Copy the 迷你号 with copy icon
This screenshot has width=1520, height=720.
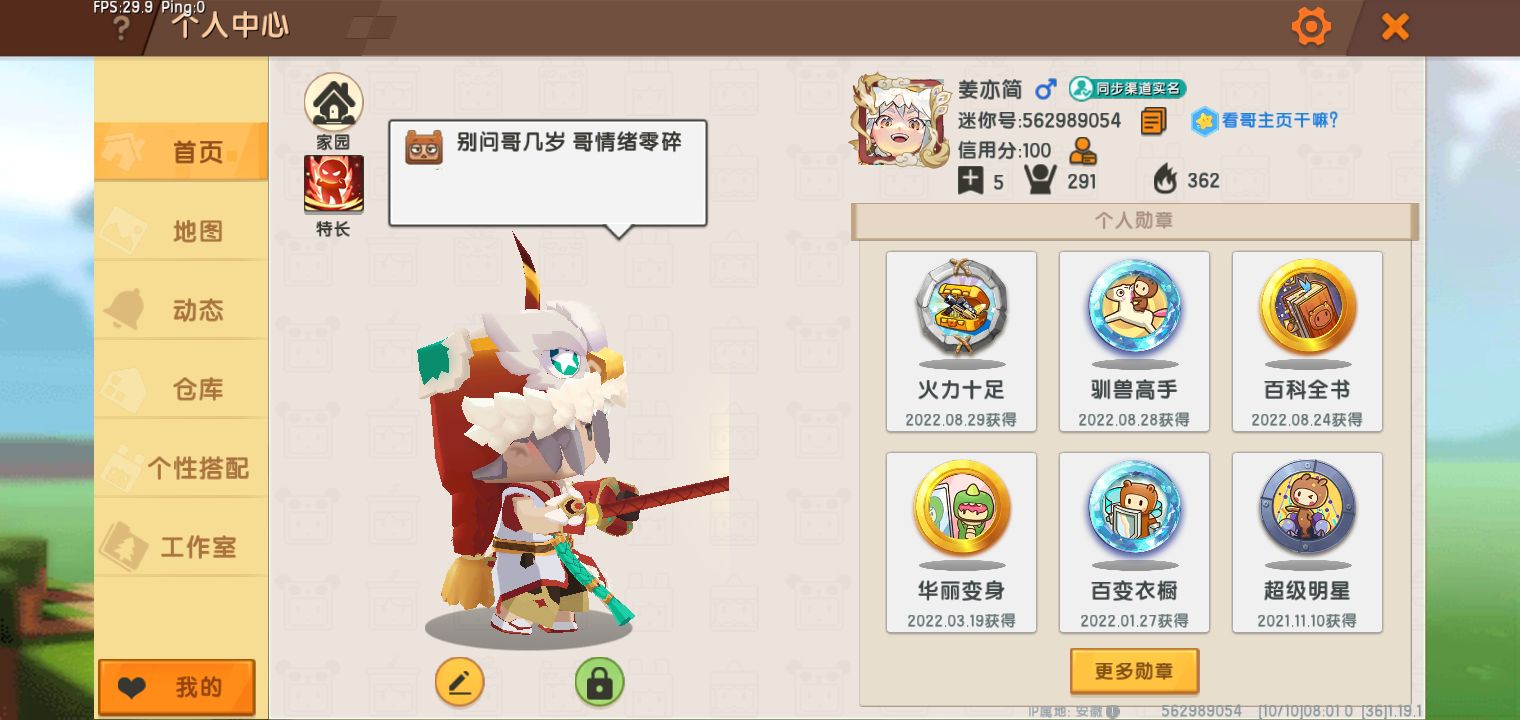tap(1153, 121)
